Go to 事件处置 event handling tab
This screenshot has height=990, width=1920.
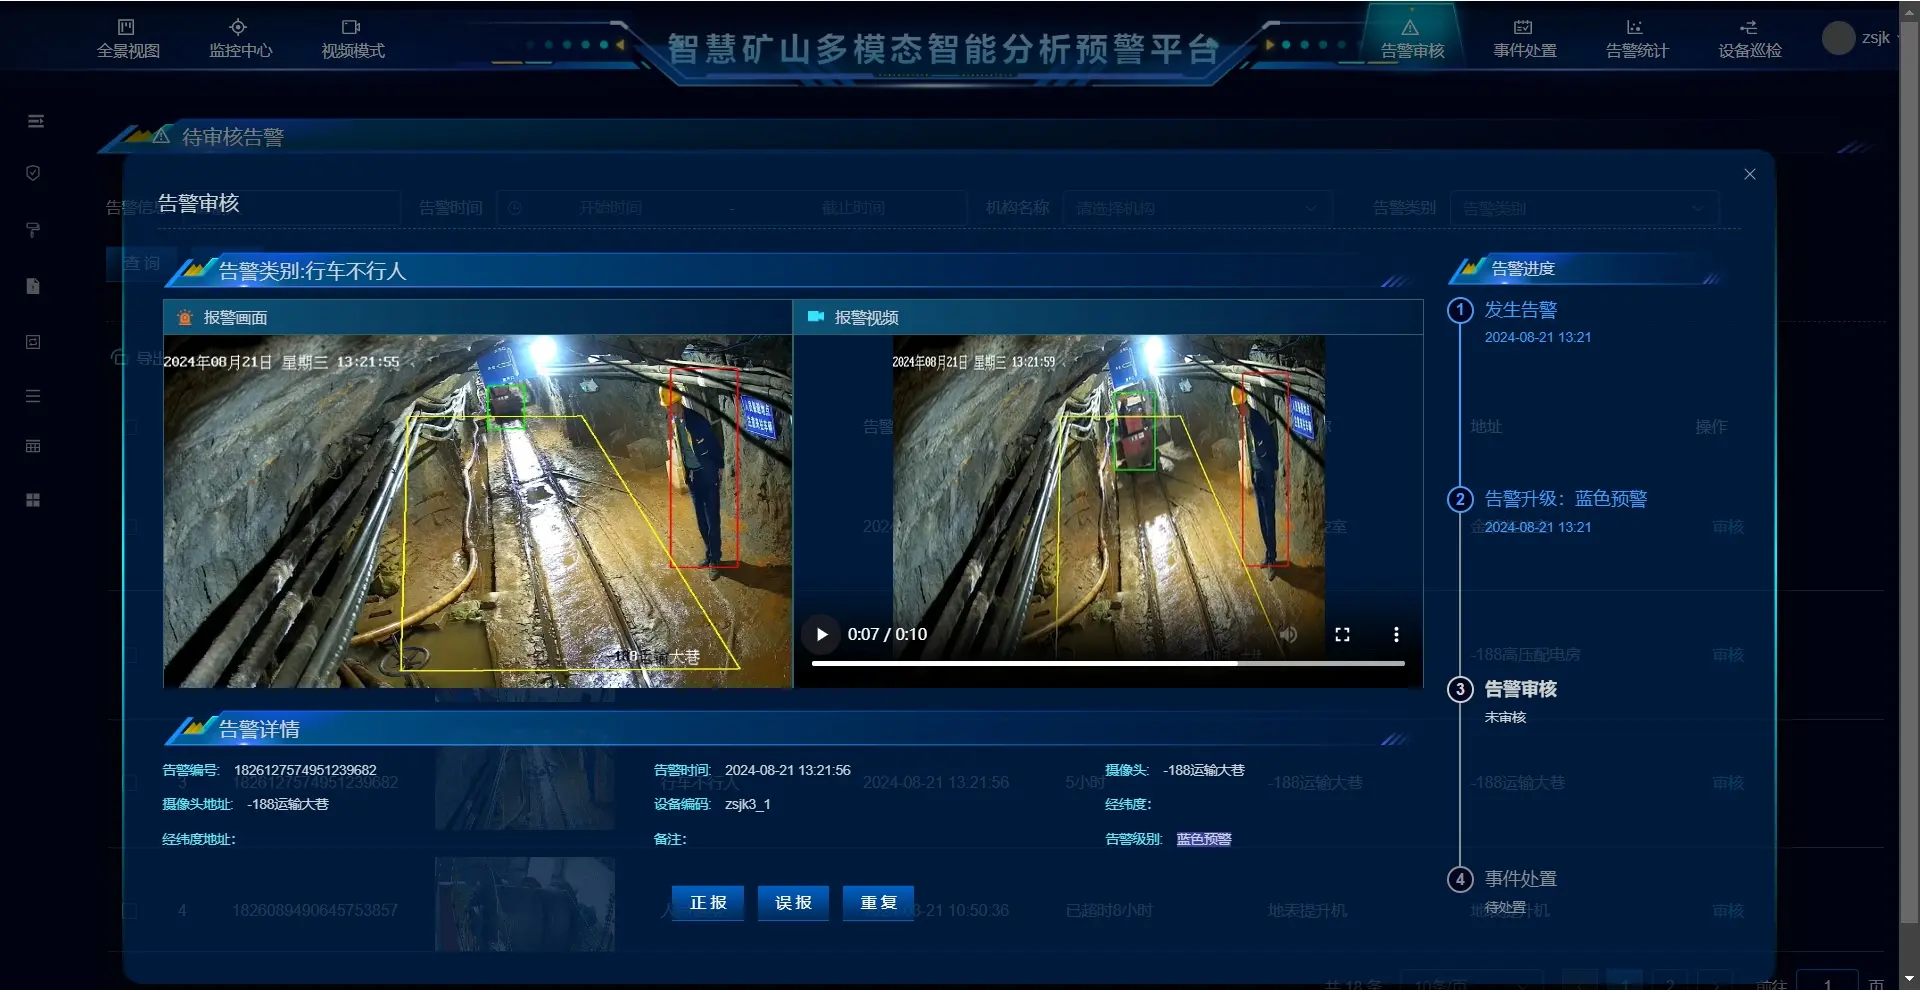(1524, 40)
